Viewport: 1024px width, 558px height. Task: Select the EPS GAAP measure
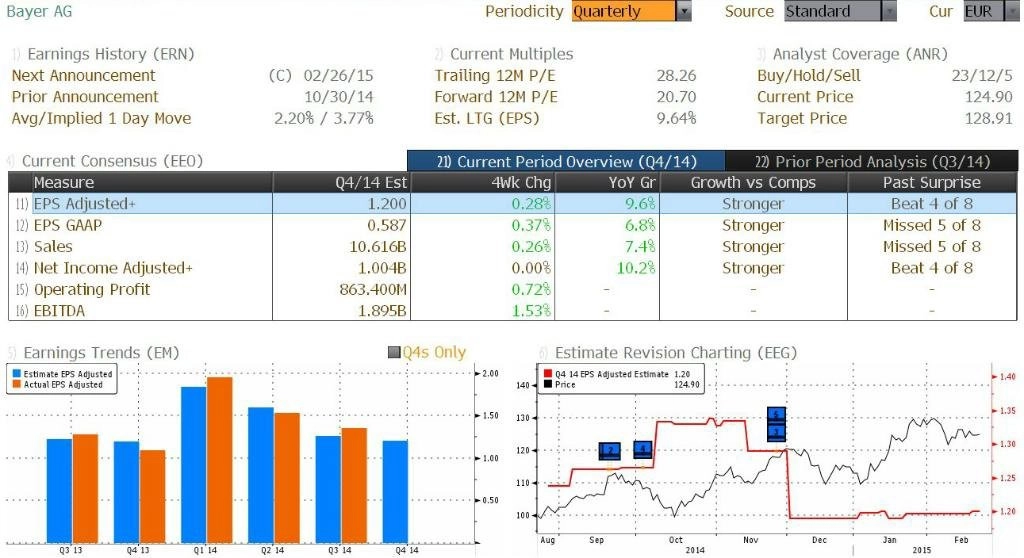68,225
